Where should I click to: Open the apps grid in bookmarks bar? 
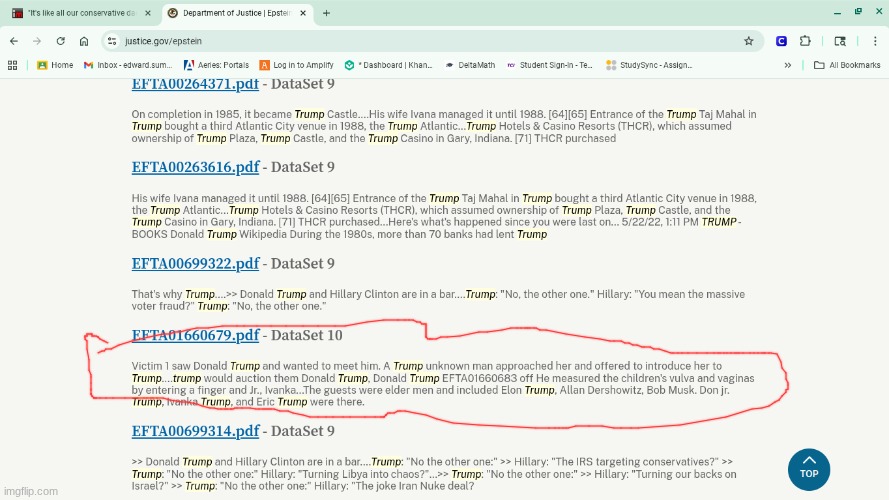point(12,65)
